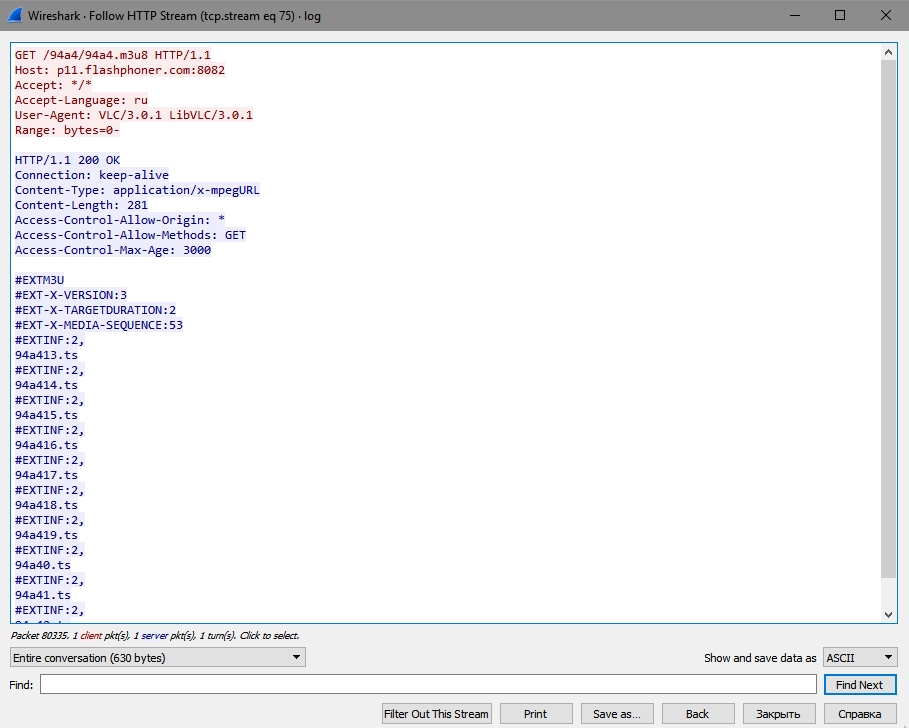Open help via the Справка button
Image resolution: width=909 pixels, height=728 pixels.
pyautogui.click(x=859, y=714)
